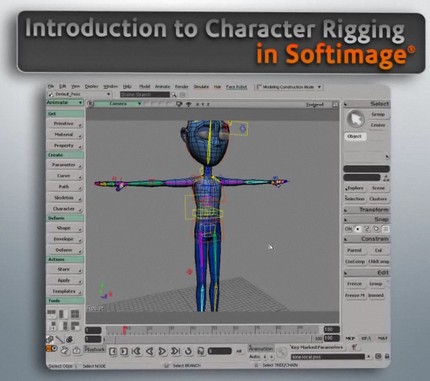Image resolution: width=430 pixels, height=381 pixels.
Task: Click the snap-to-surface icon in Snap panel
Action: click(376, 229)
